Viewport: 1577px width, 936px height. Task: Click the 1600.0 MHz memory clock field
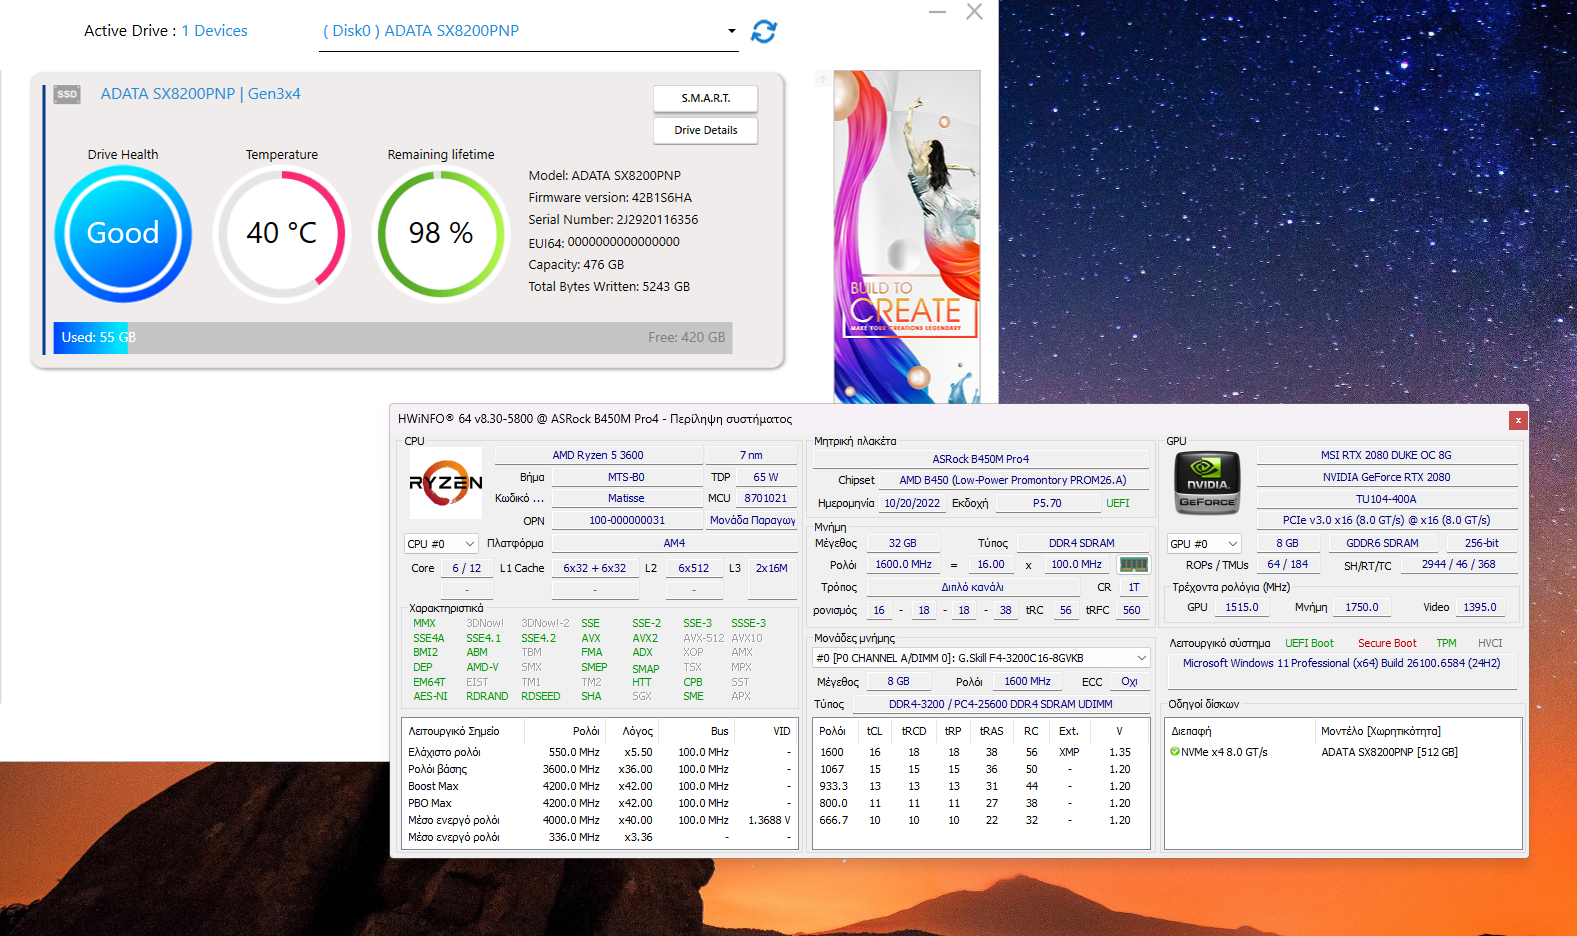pos(903,564)
